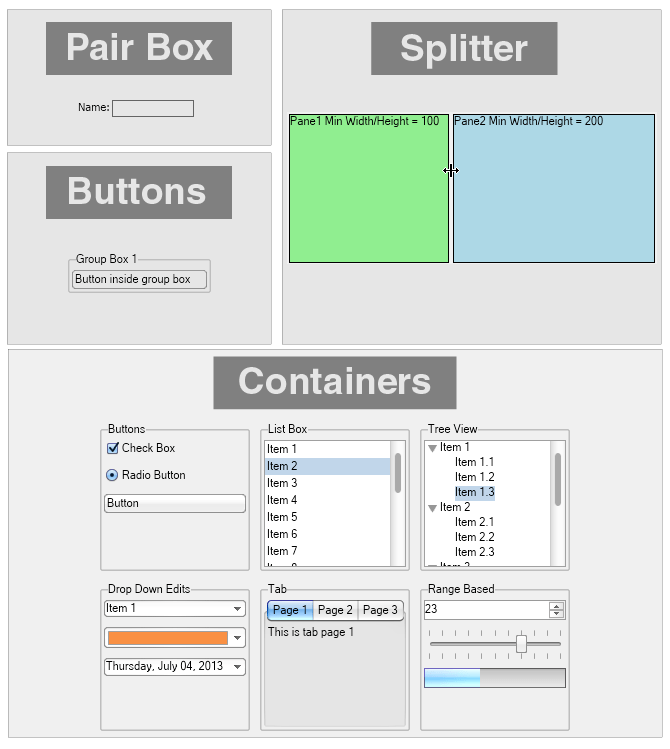Image resolution: width=670 pixels, height=749 pixels.
Task: Select Item 3 in list box
Action: click(282, 483)
